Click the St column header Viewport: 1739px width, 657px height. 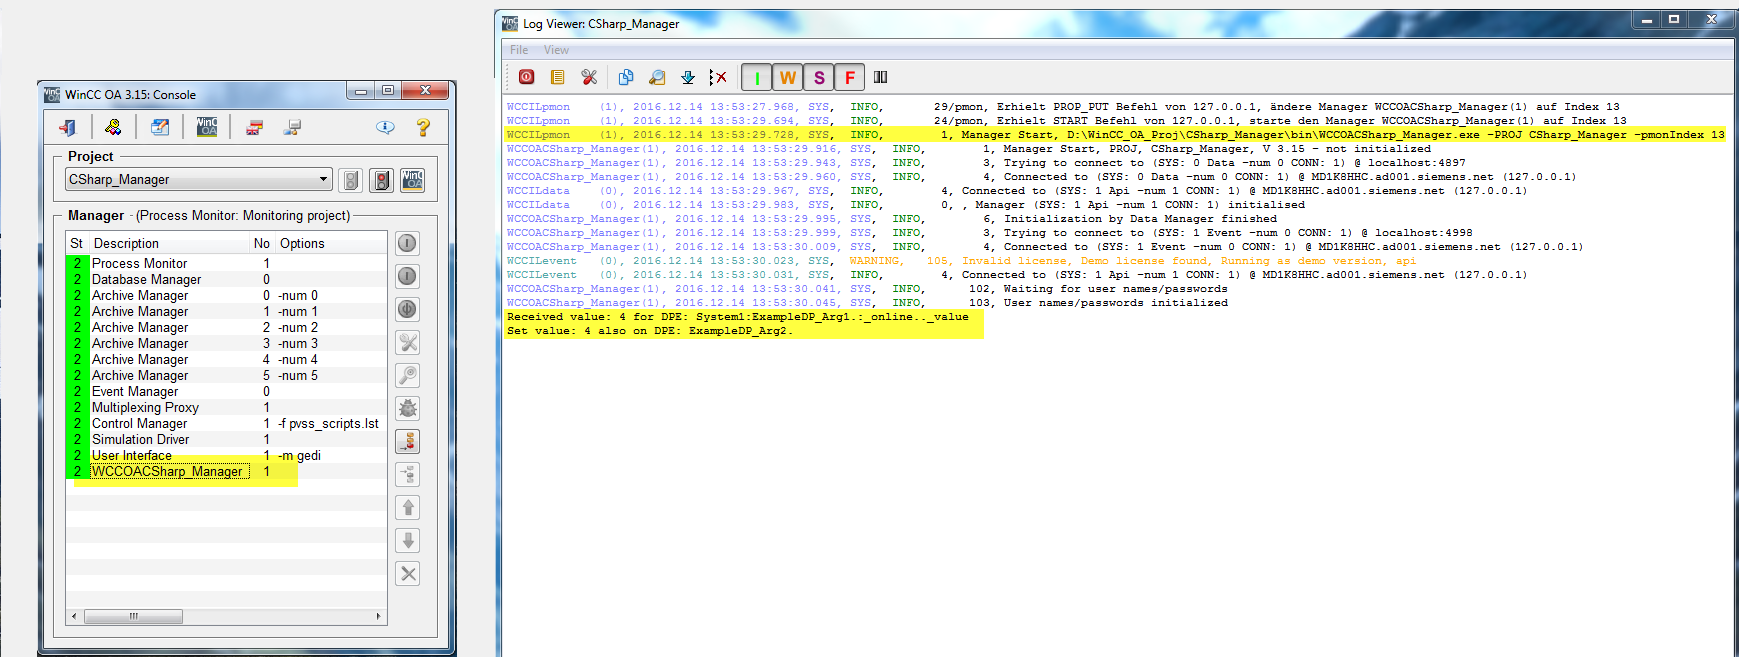pos(78,243)
